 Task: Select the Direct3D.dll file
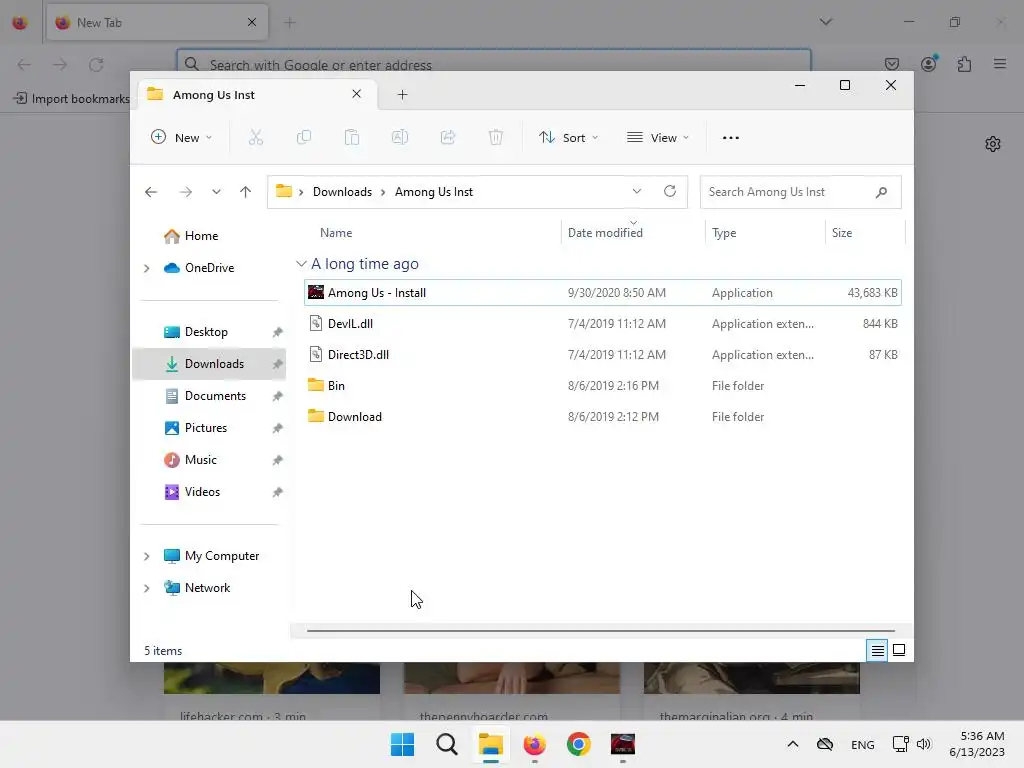point(603,355)
